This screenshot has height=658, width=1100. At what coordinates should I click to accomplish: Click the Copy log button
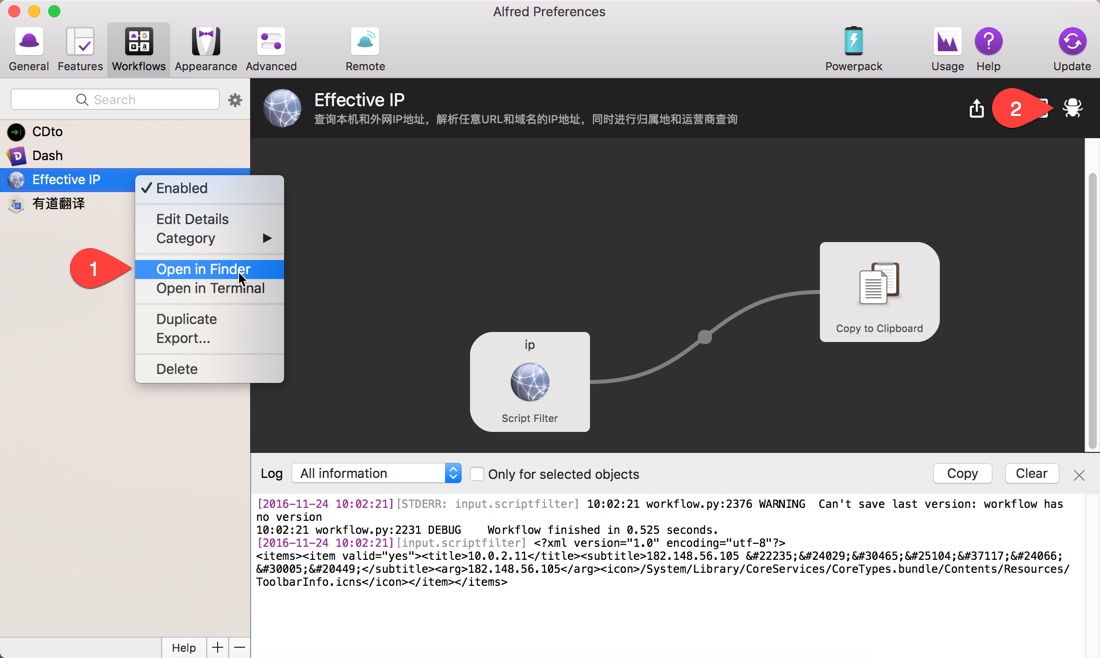tap(962, 474)
